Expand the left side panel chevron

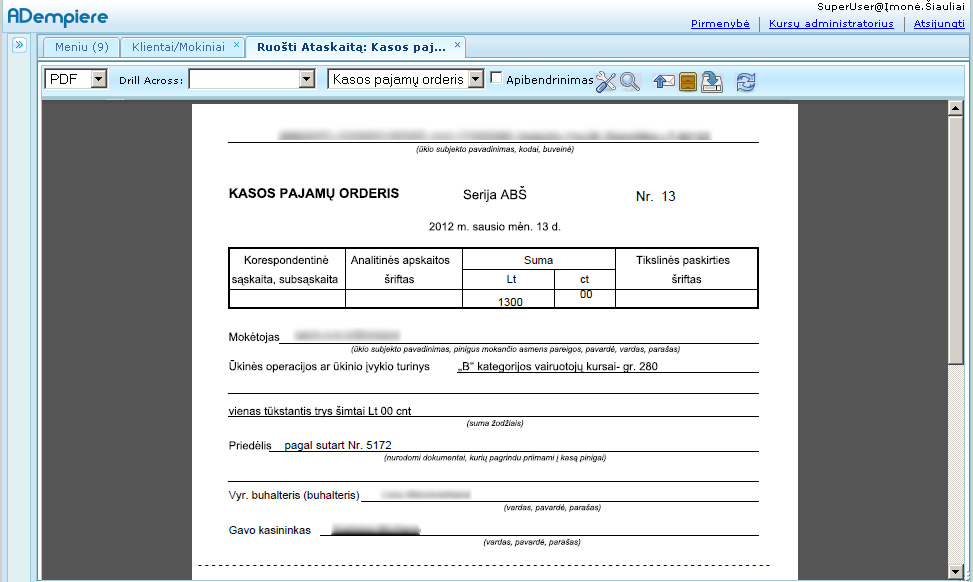click(19, 45)
